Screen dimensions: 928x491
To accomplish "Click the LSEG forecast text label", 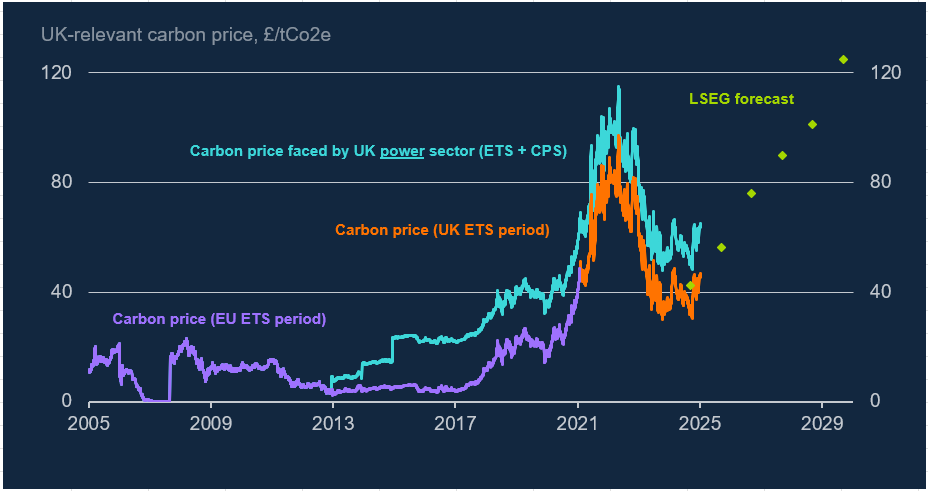I will coord(741,99).
